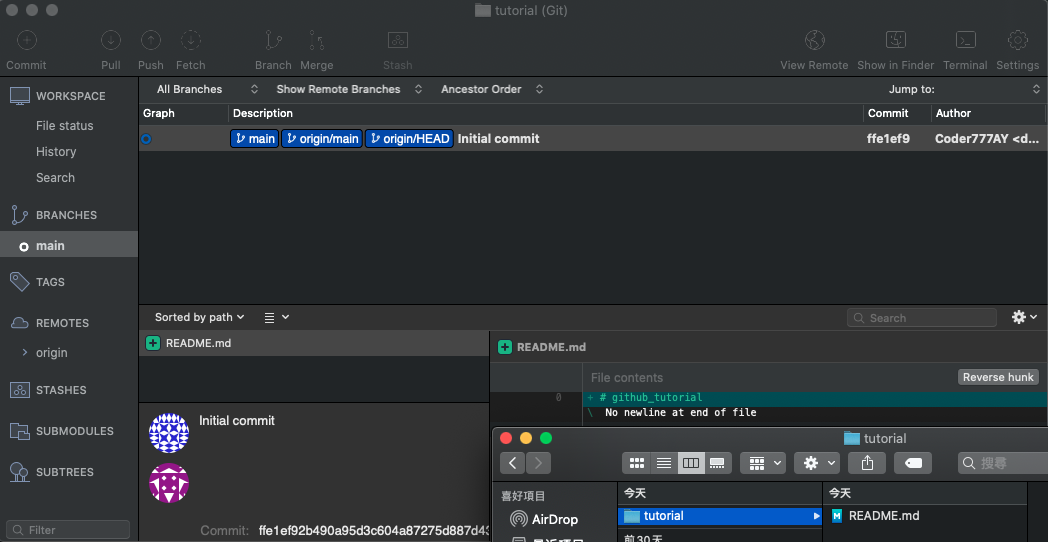This screenshot has width=1048, height=542.
Task: Open the diff options gear menu
Action: (1024, 317)
